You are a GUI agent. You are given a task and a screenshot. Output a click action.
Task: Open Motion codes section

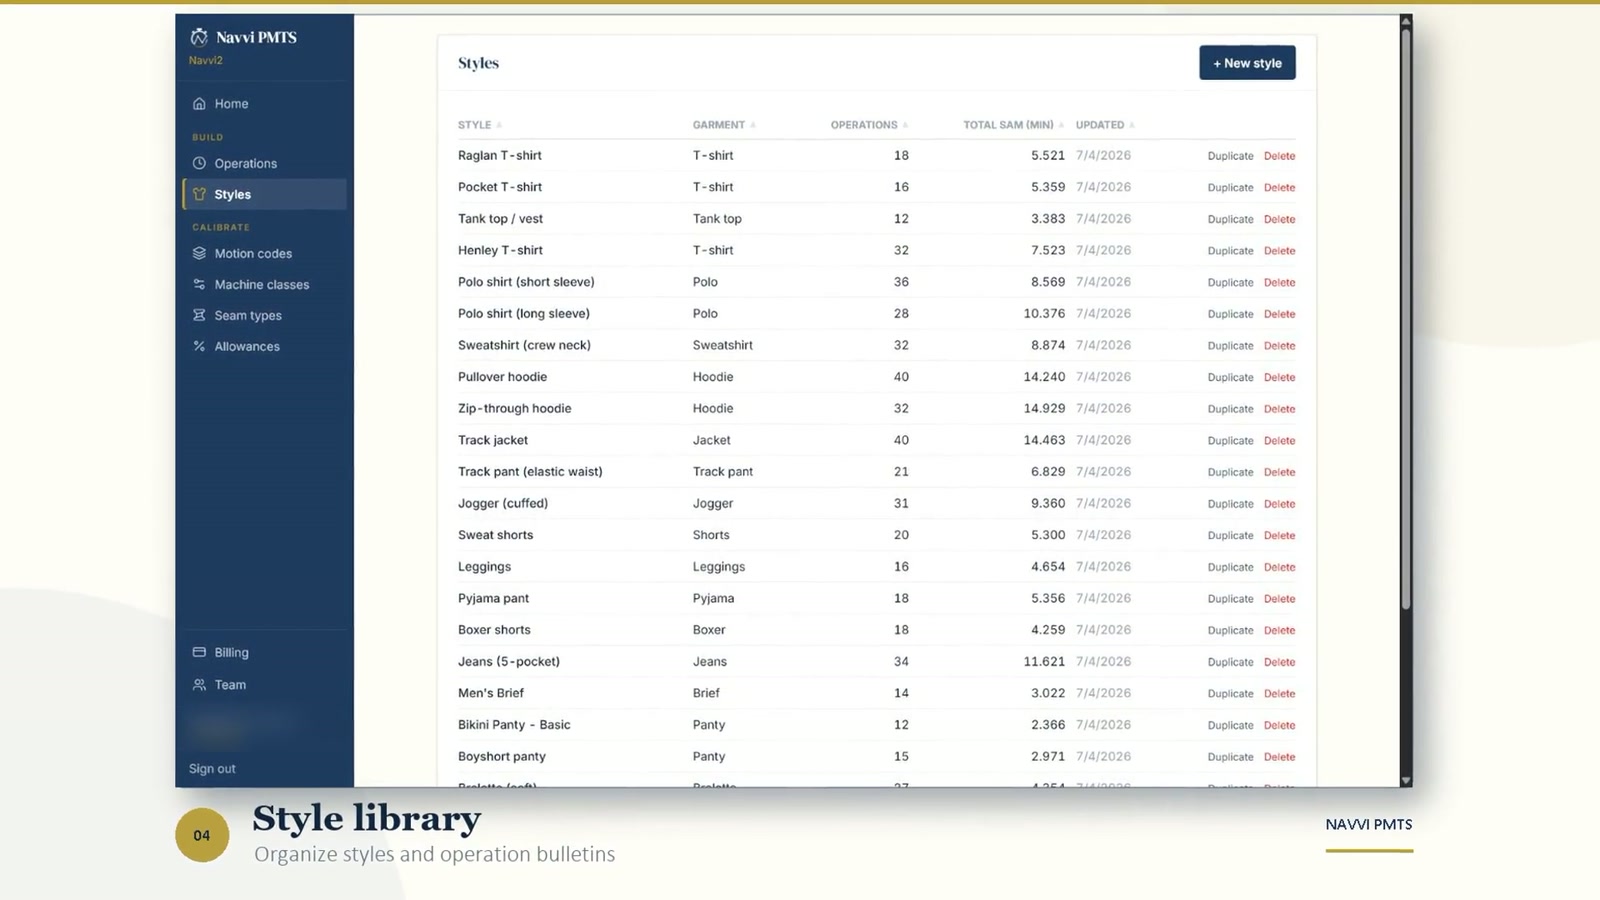click(x=265, y=253)
